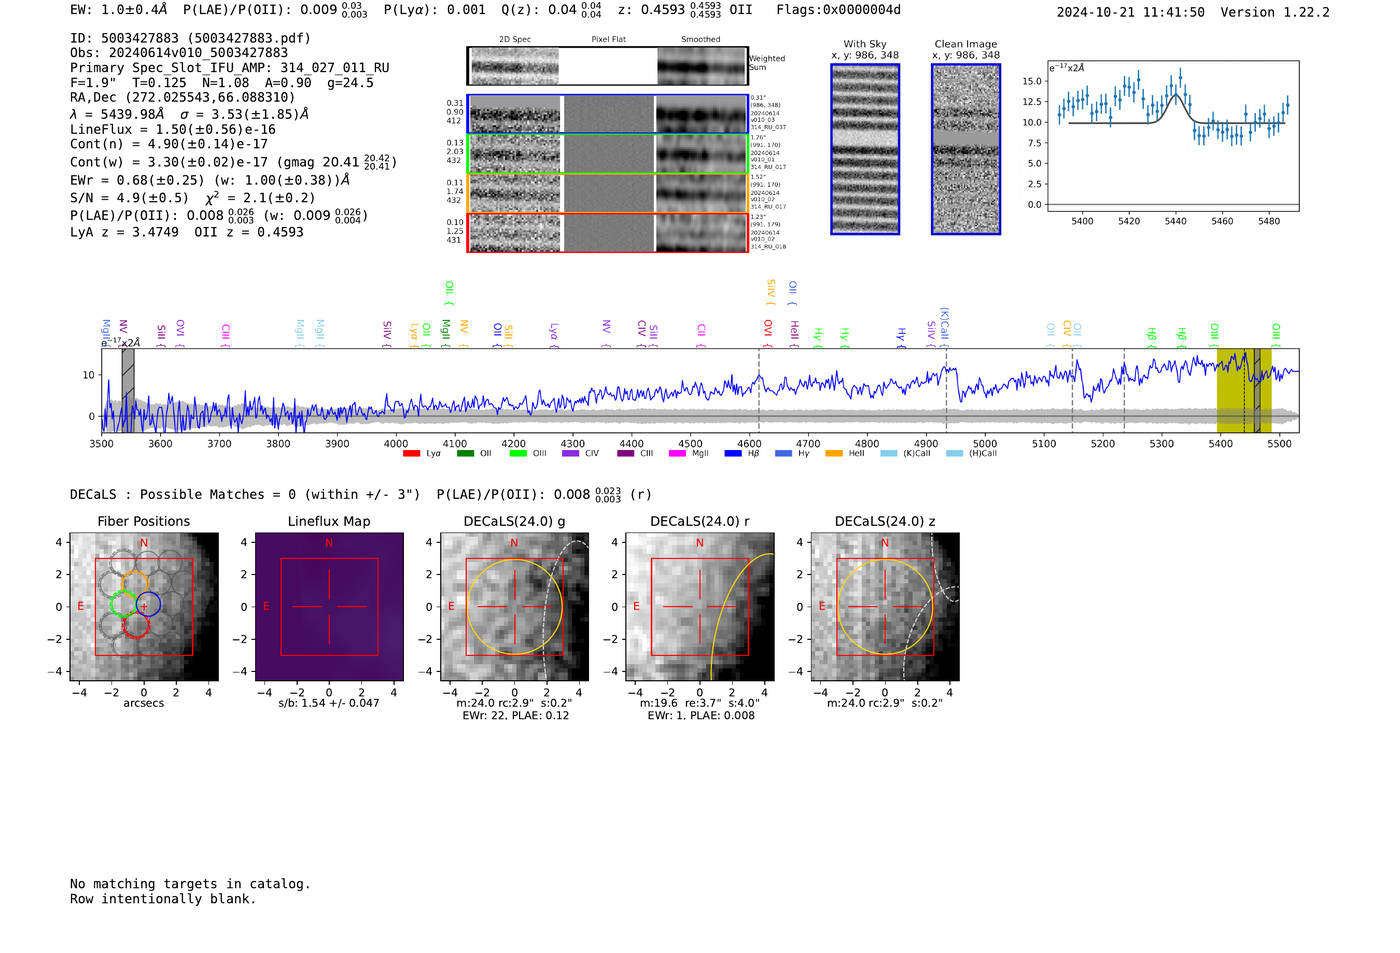Open the DECaLS(24.0) z image
Viewport: 1400px width, 953px height.
[x=885, y=607]
